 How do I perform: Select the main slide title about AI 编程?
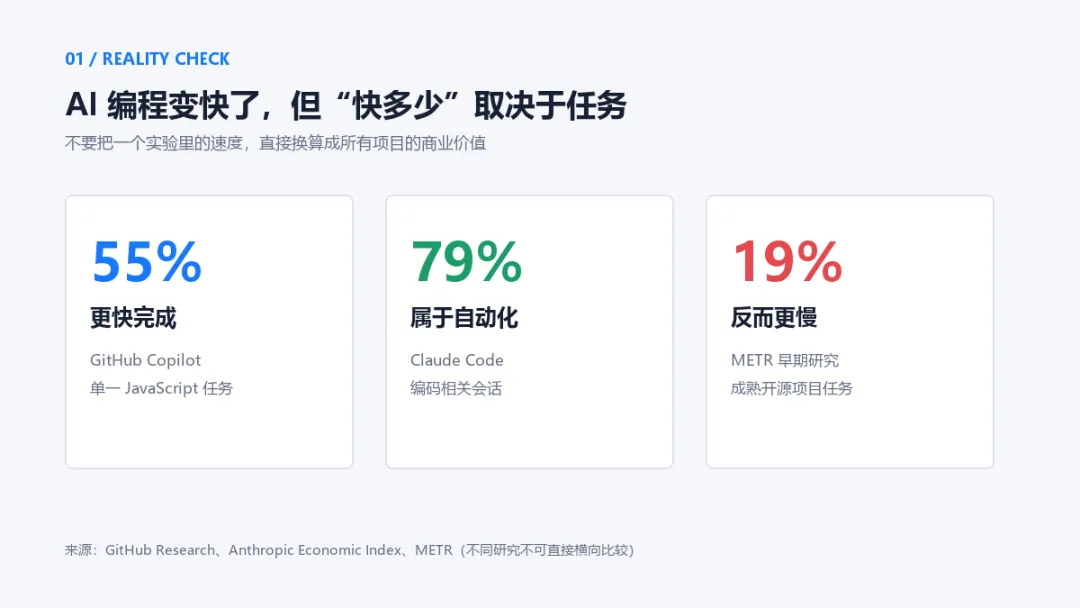(346, 105)
